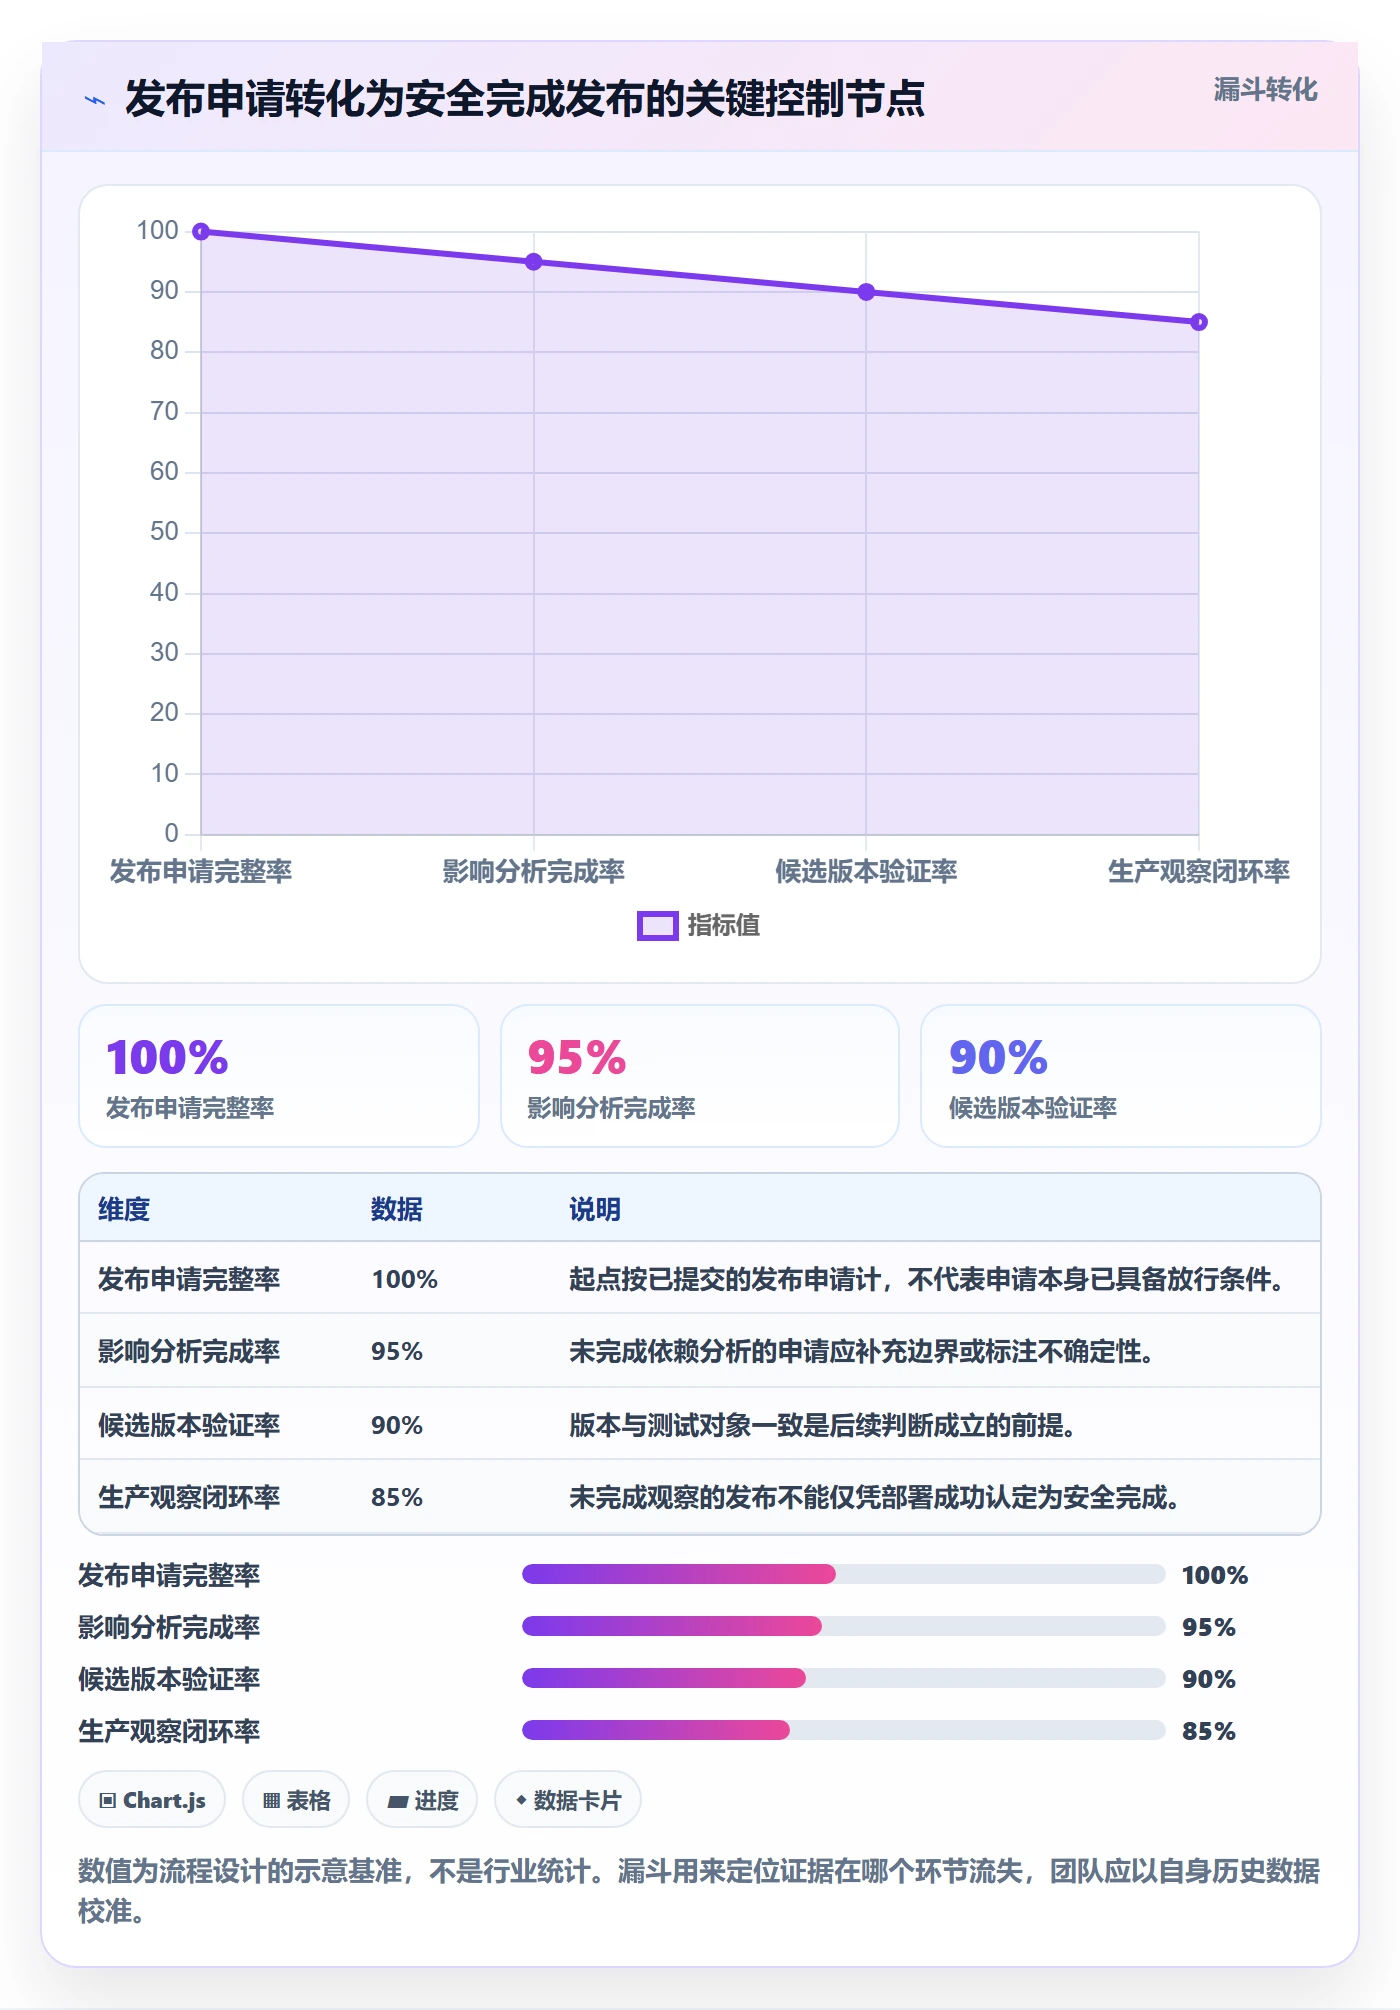Screen dimensions: 1400x2010
Task: Open the 95% 影响分析完成率 stat card
Action: [700, 1076]
